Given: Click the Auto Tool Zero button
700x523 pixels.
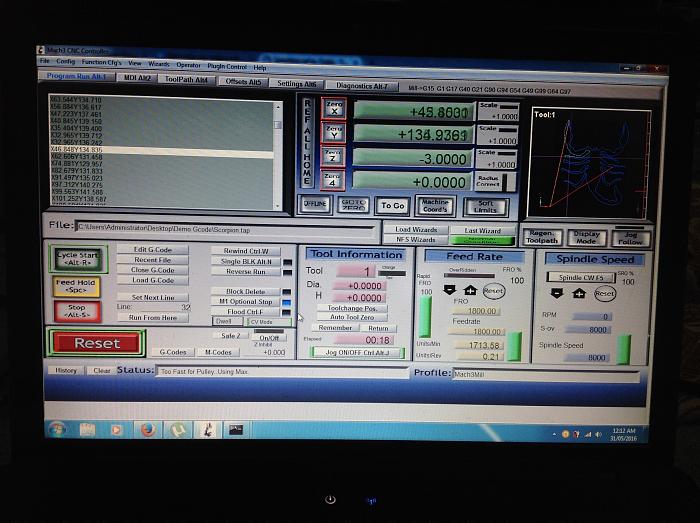Looking at the screenshot, I should point(352,317).
